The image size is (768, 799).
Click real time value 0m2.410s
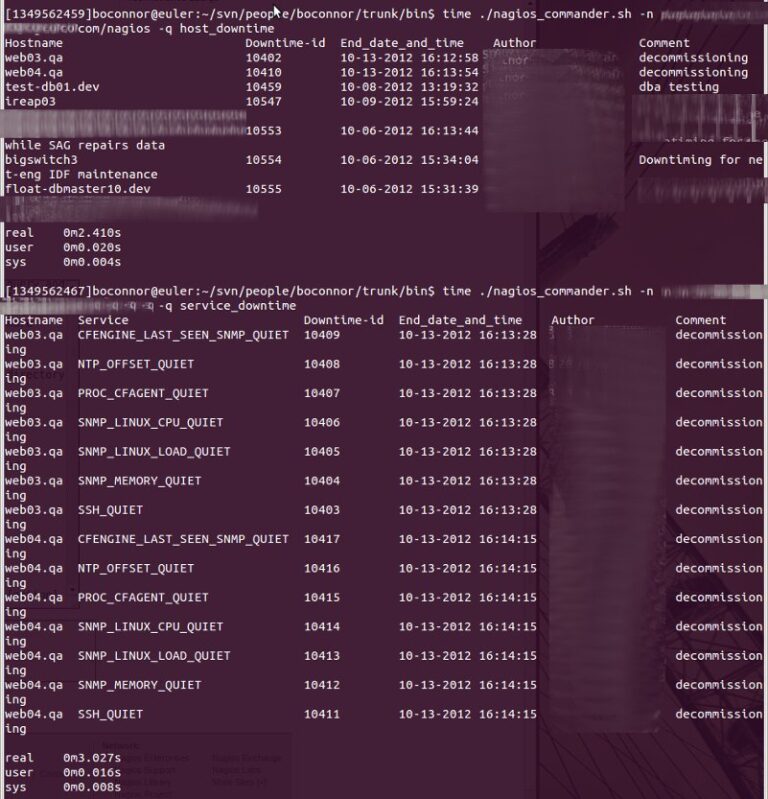pos(92,233)
